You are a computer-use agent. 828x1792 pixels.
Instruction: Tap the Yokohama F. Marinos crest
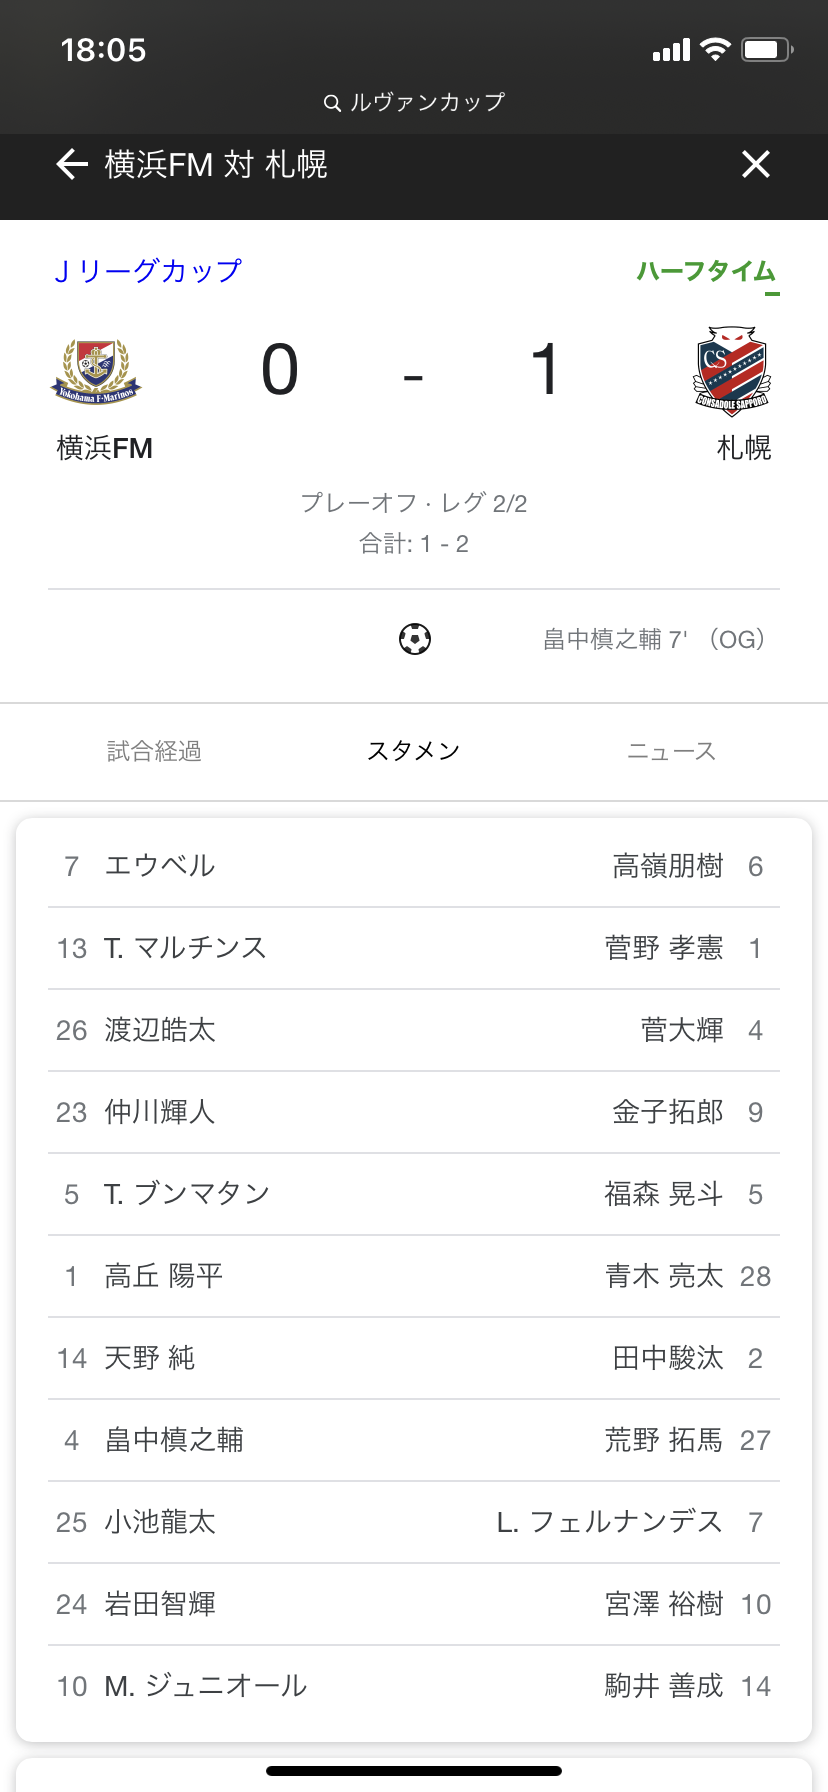[96, 371]
